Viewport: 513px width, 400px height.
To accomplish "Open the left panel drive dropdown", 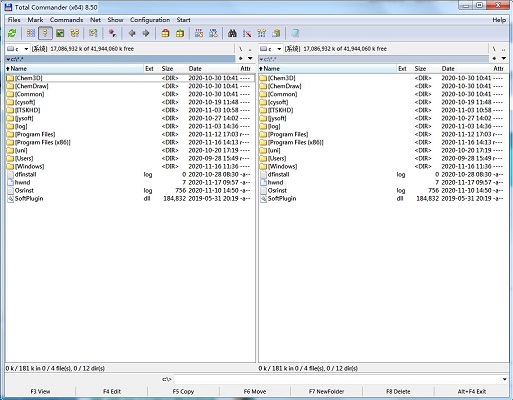I will coord(18,49).
